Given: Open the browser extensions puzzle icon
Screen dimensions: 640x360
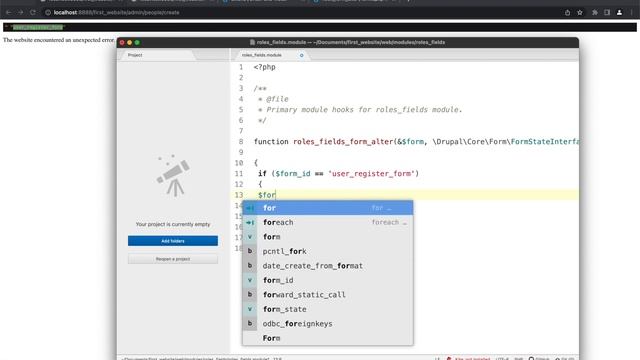Looking at the screenshot, I should (595, 13).
